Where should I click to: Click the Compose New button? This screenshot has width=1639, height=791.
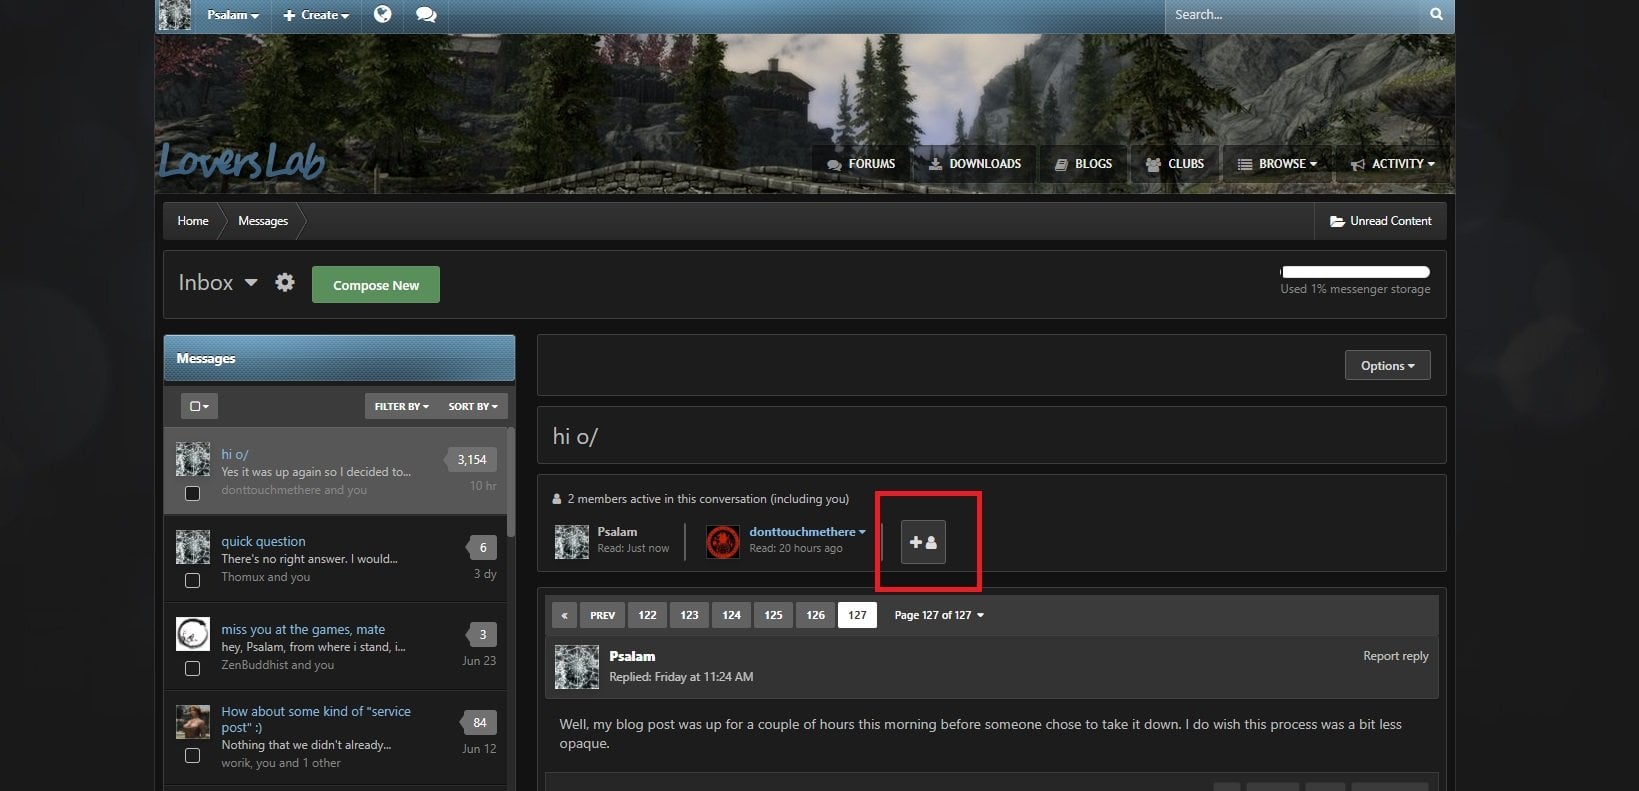point(376,285)
